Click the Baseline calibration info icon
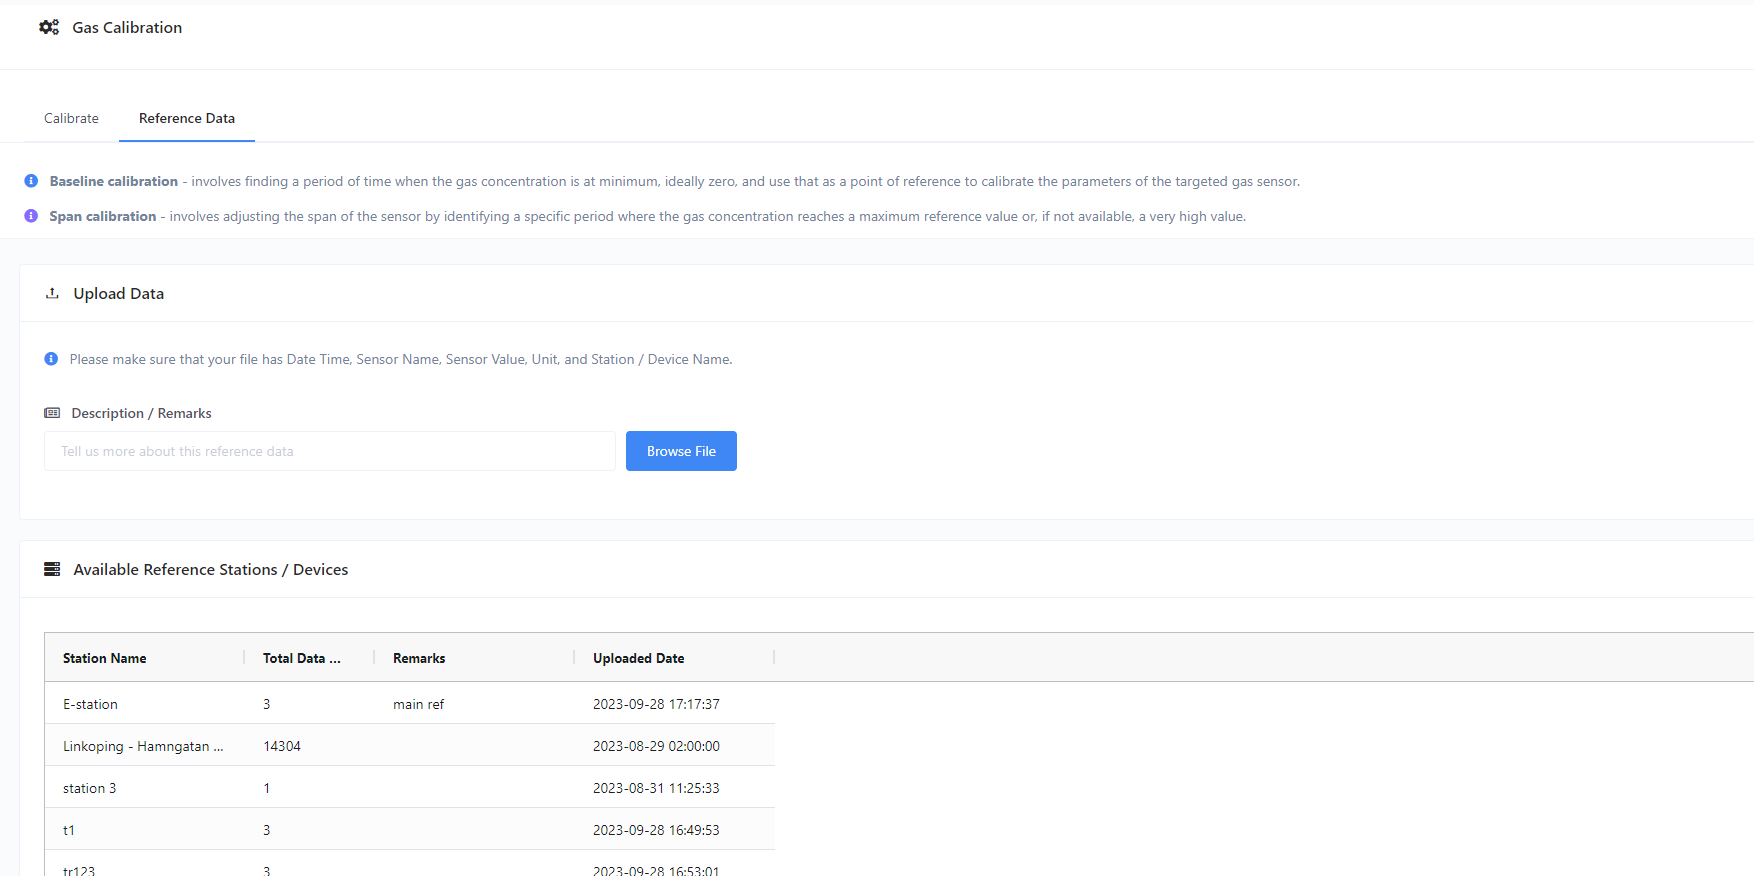The width and height of the screenshot is (1754, 876). pyautogui.click(x=31, y=181)
